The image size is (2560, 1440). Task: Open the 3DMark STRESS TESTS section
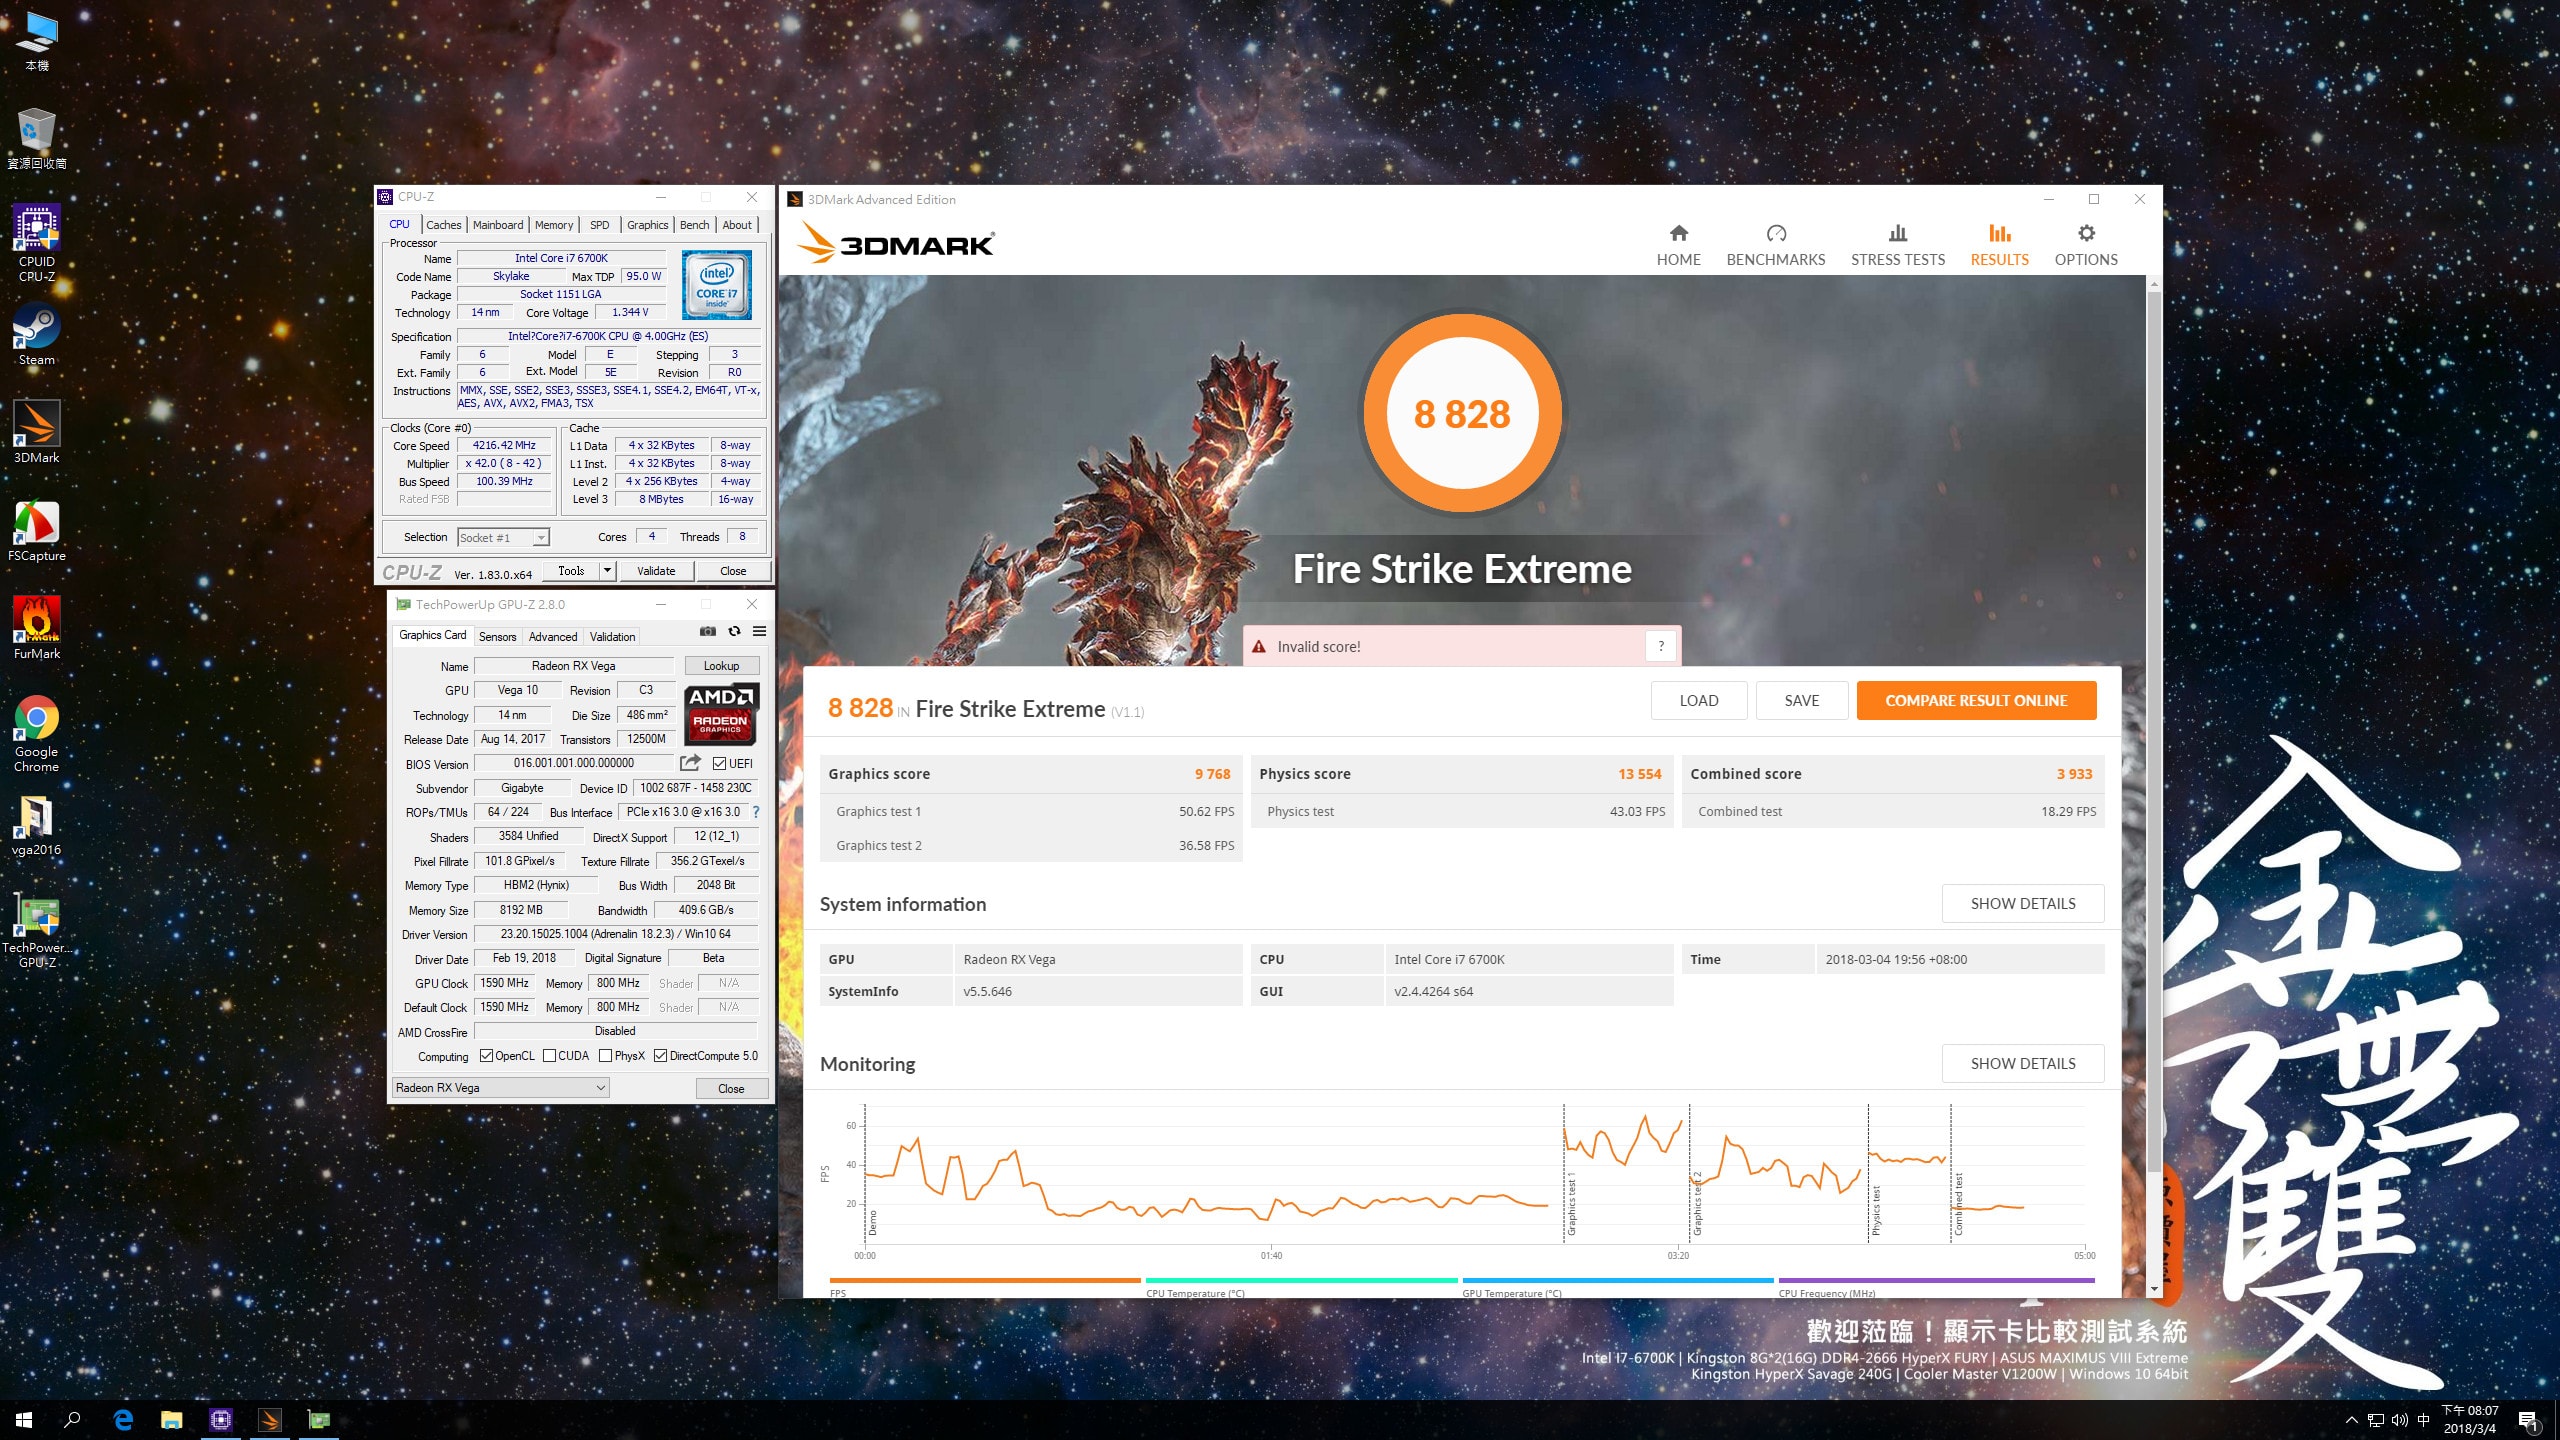coord(1898,245)
